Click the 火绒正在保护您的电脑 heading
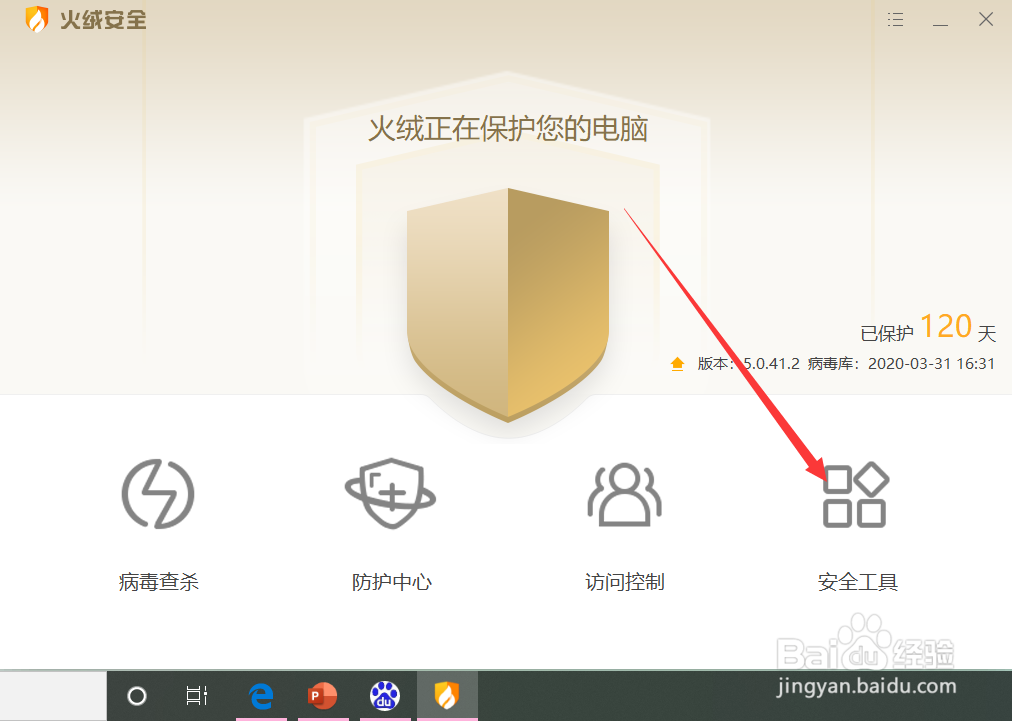The width and height of the screenshot is (1012, 721). pos(508,129)
